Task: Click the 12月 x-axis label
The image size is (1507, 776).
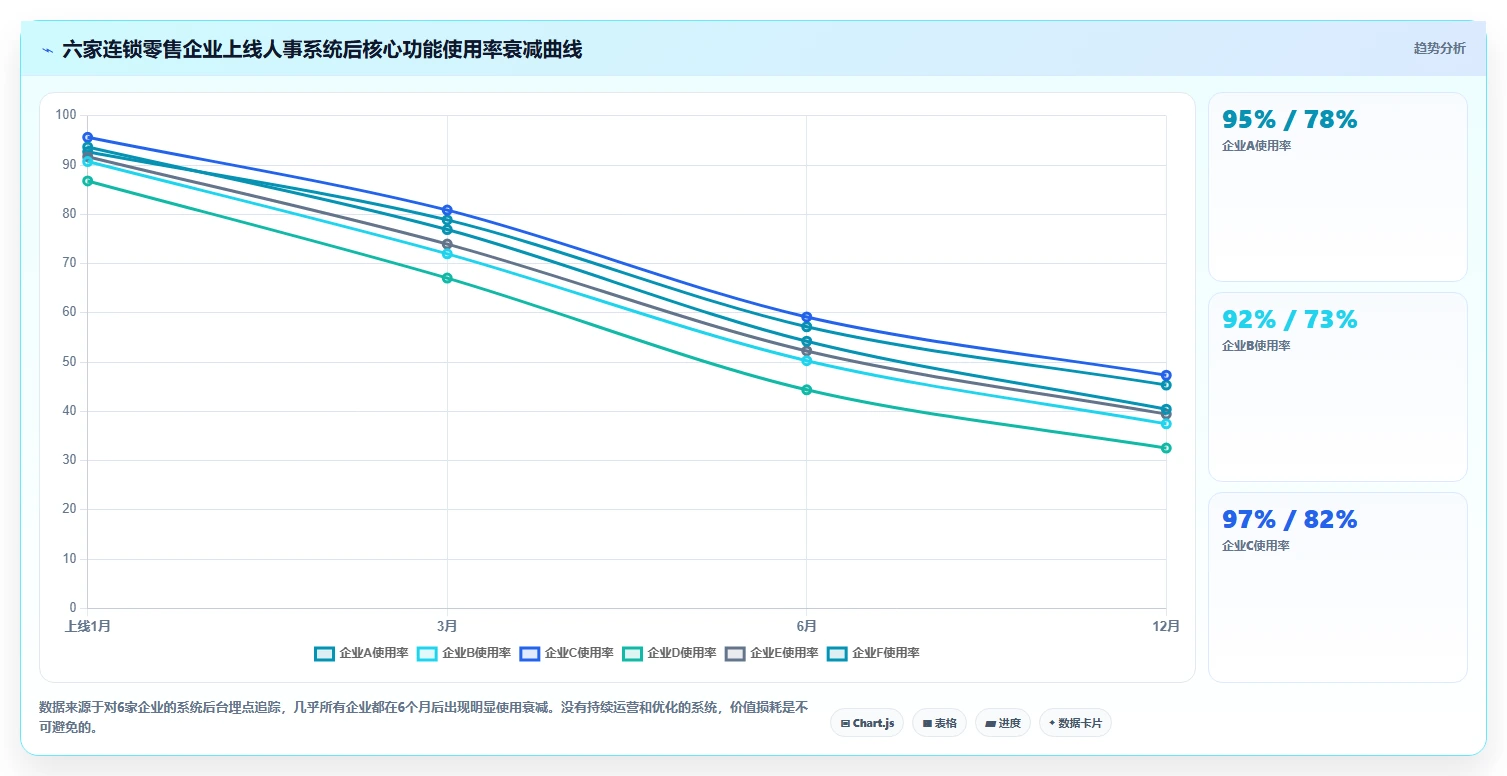Action: coord(1166,627)
